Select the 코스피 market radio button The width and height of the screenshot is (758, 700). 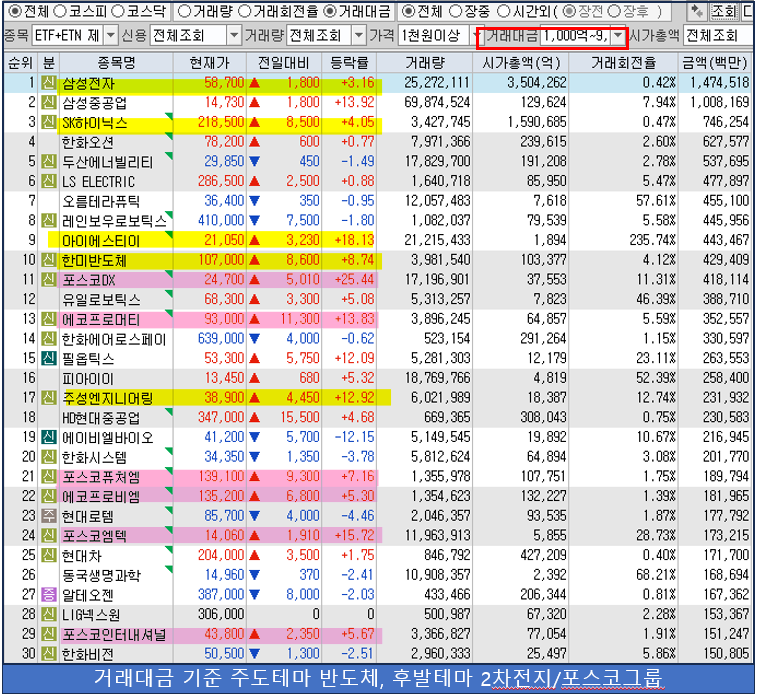pyautogui.click(x=60, y=11)
